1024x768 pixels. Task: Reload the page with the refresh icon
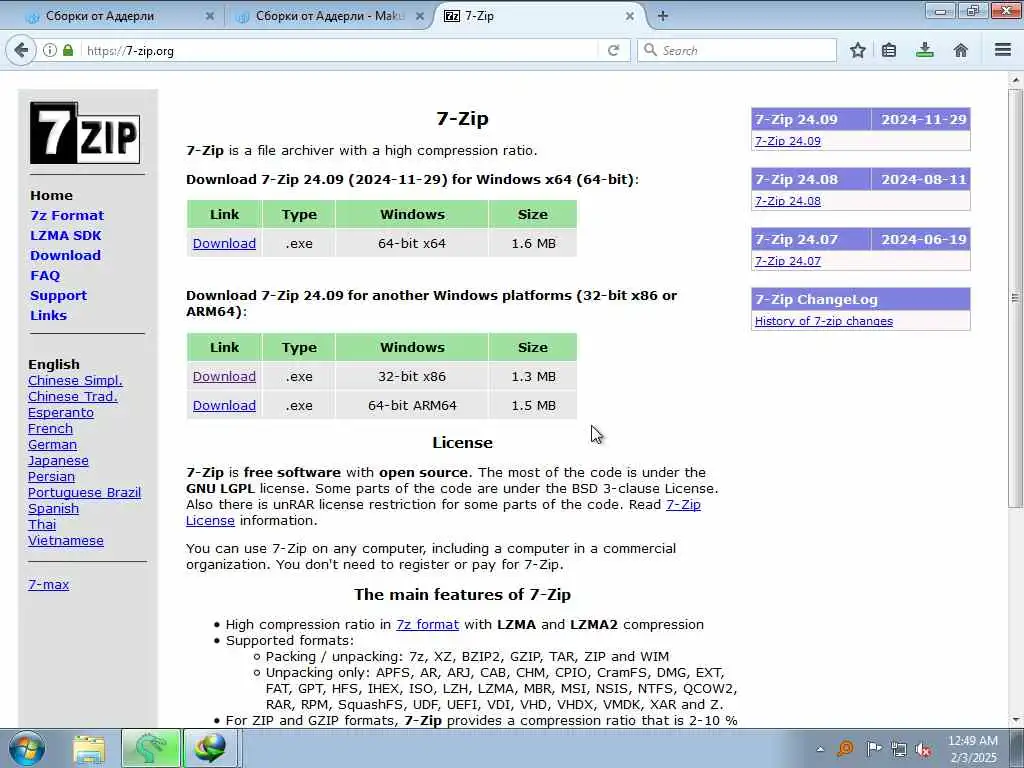click(x=613, y=50)
